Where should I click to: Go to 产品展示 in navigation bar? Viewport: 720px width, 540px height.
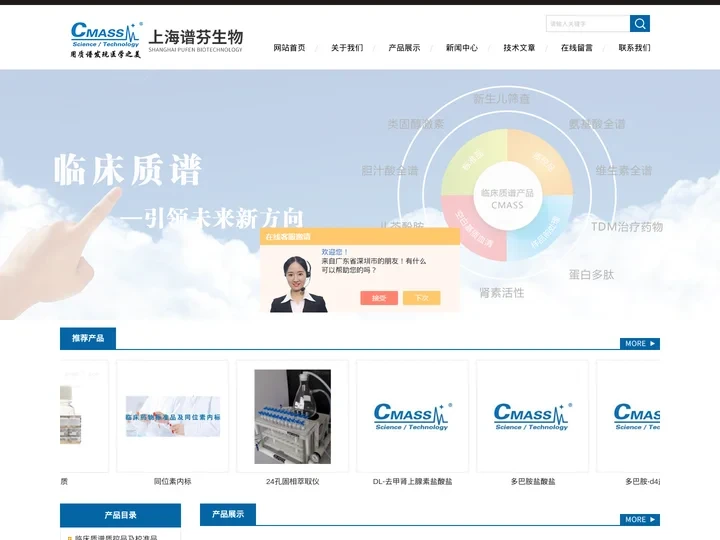coord(404,48)
